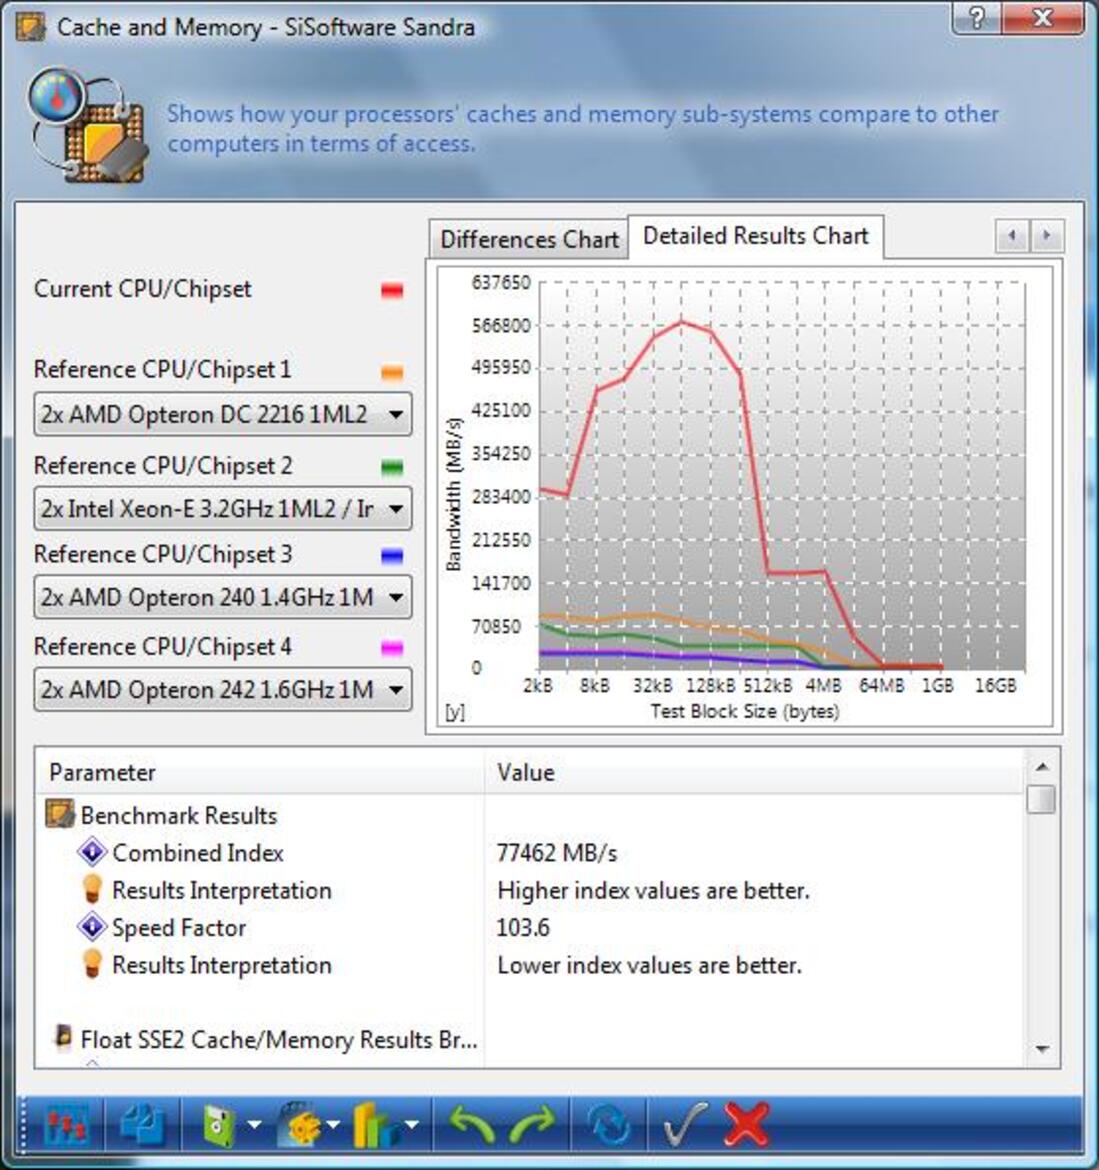Click the orange Reference 1 color swatch
The image size is (1099, 1170).
[x=392, y=372]
